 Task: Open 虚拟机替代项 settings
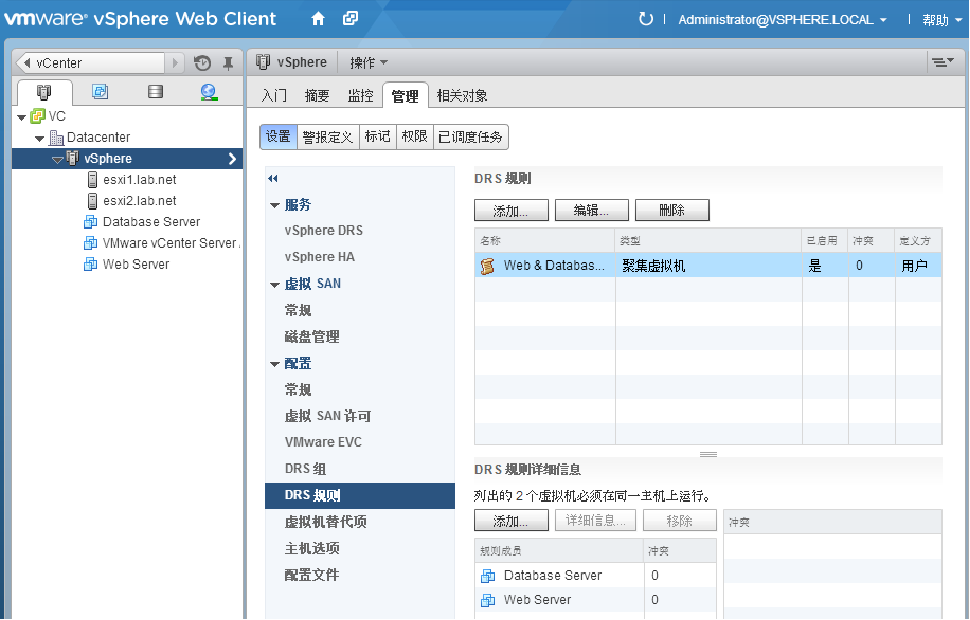325,522
